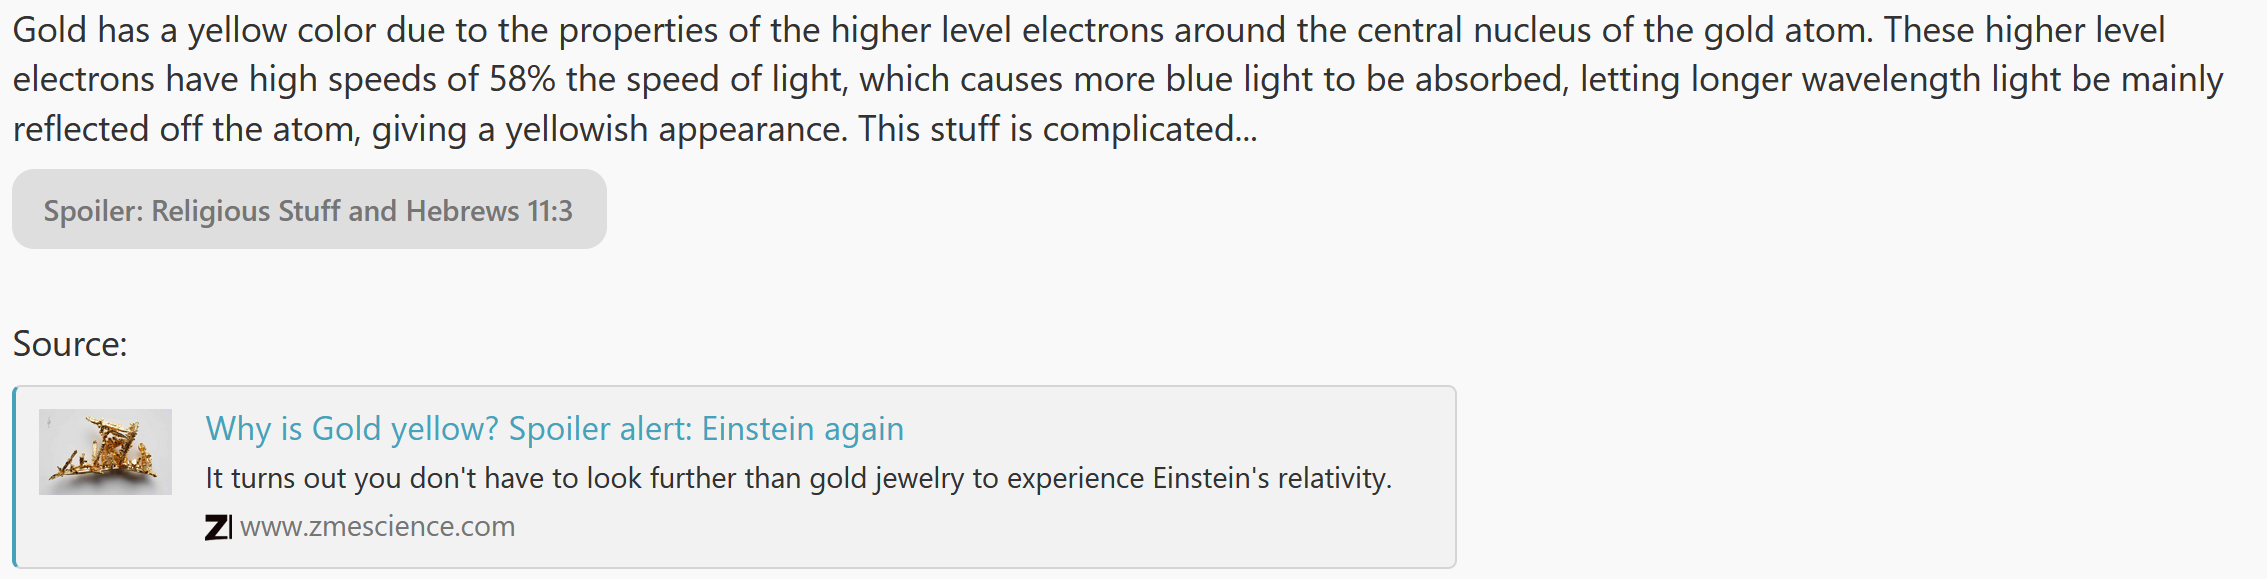
Task: Click the 'Source:' label
Action: pos(70,344)
